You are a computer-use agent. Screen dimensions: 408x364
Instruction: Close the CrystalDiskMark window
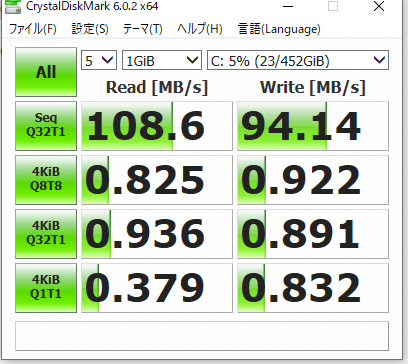379,6
